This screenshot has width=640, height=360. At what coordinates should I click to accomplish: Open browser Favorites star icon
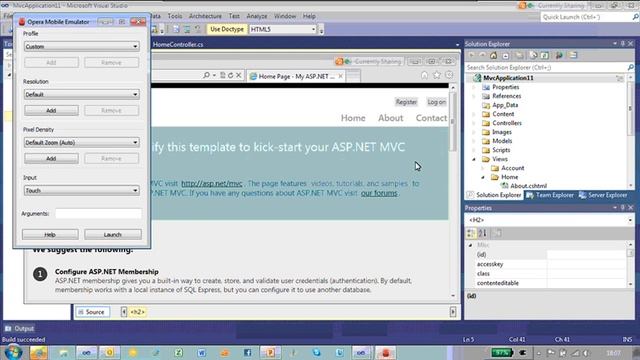(x=437, y=75)
